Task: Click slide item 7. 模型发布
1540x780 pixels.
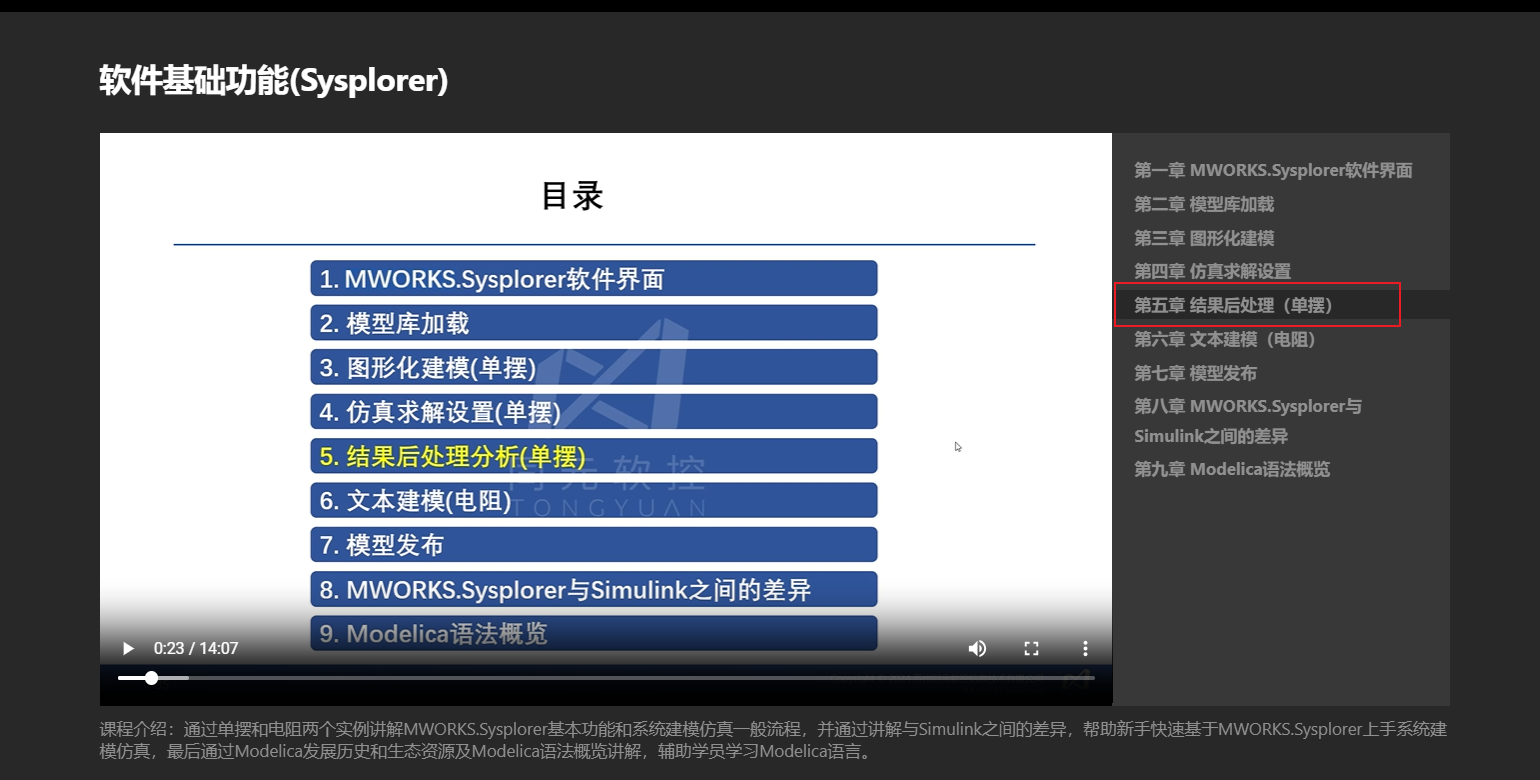Action: point(594,545)
